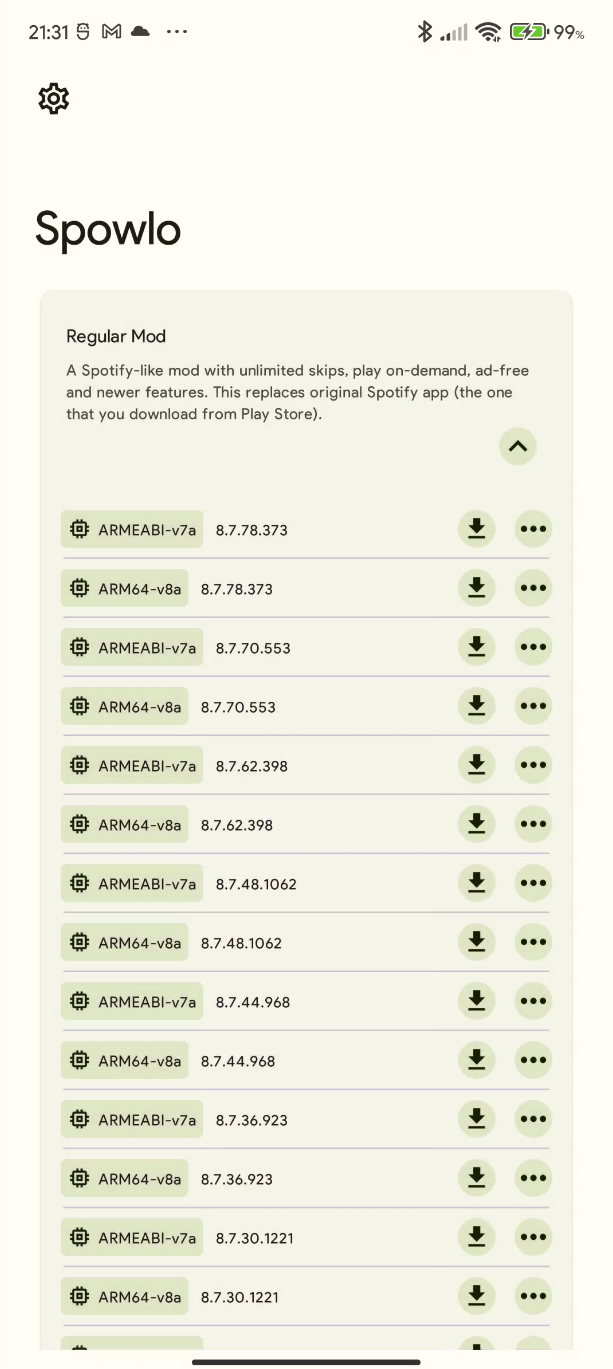Image resolution: width=613 pixels, height=1369 pixels.
Task: Download ARMEABI-v7a version 8.7.78.373
Action: [476, 529]
